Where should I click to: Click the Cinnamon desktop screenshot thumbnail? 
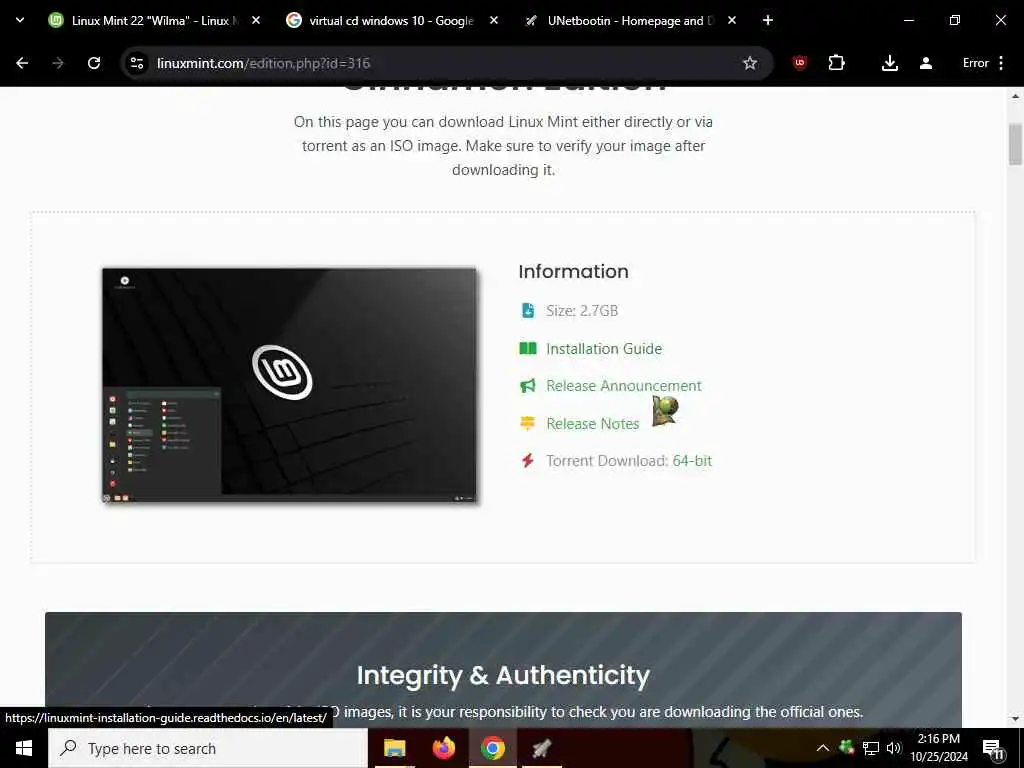(x=289, y=385)
